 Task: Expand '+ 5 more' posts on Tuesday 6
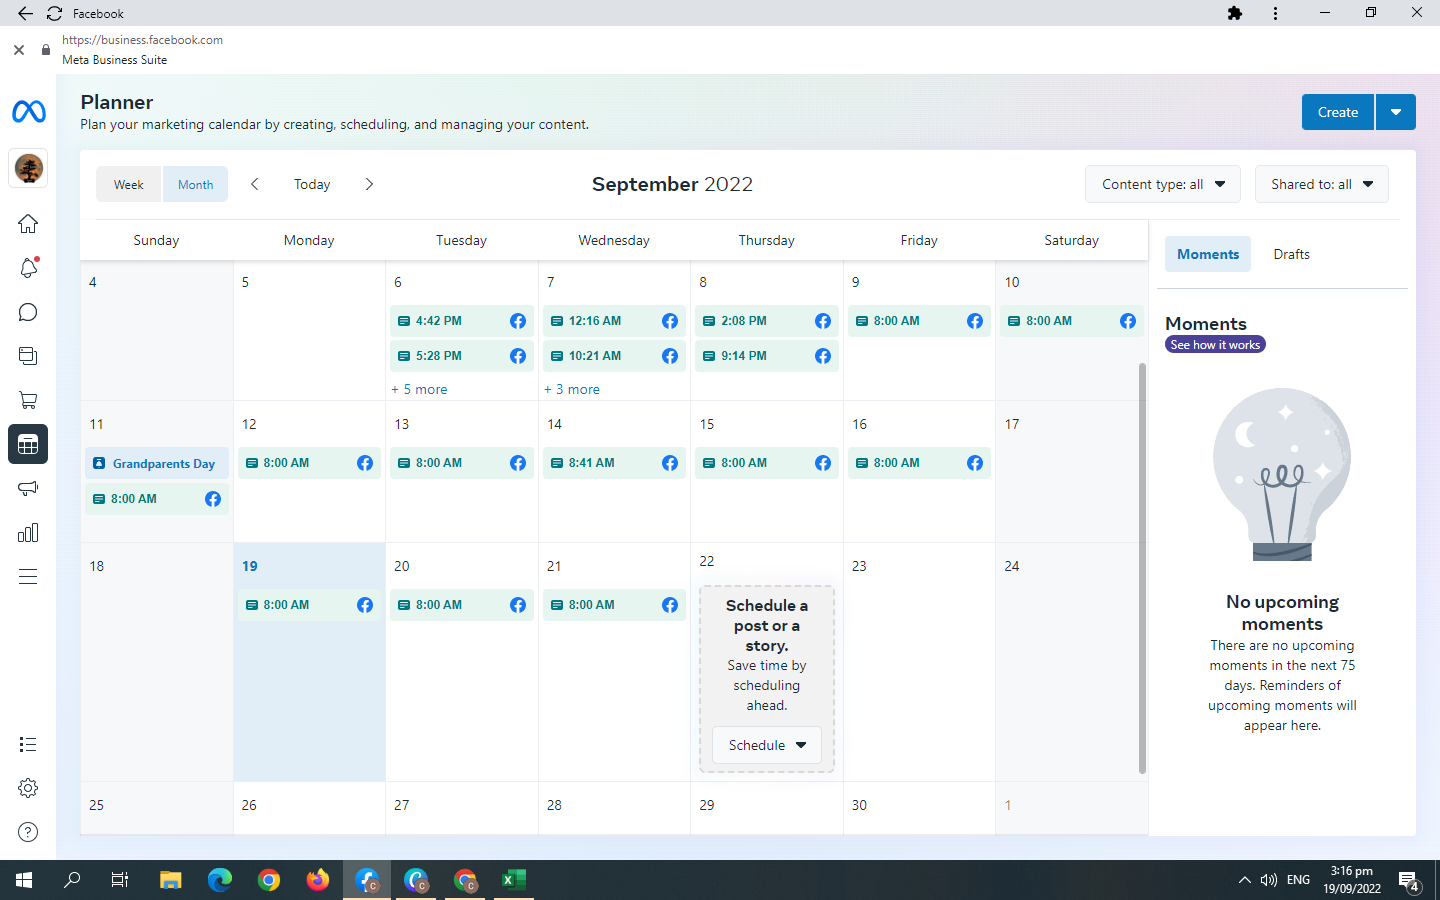click(420, 389)
